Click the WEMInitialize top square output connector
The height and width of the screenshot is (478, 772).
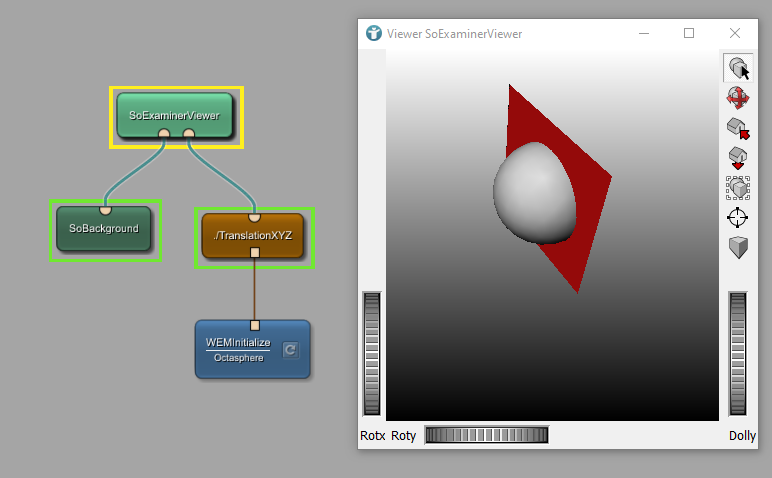(254, 325)
